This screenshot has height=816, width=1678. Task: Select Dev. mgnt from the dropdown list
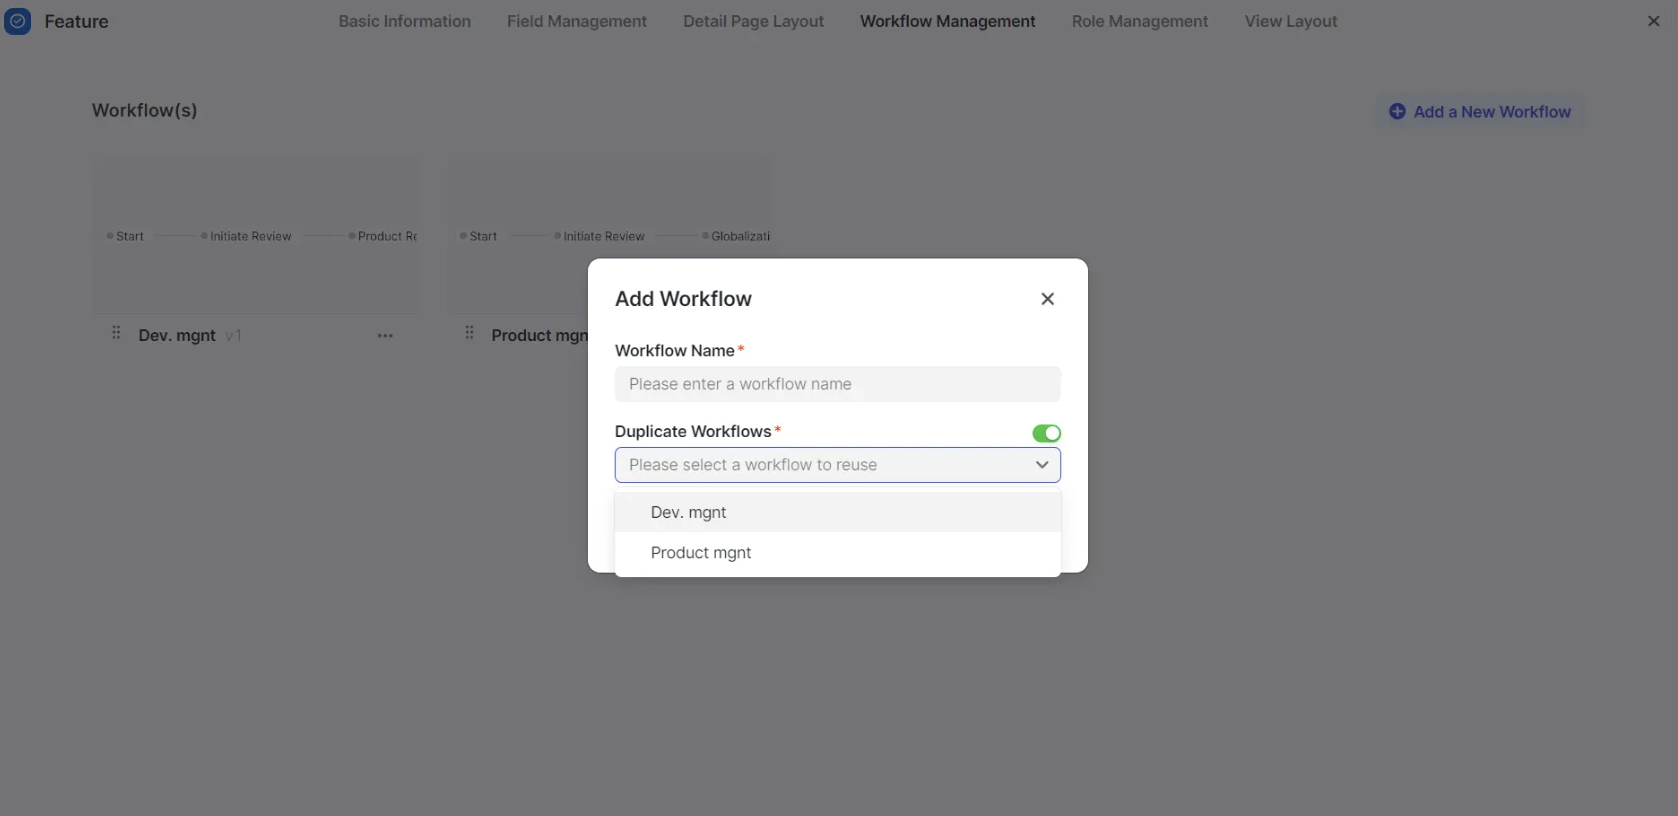(837, 512)
